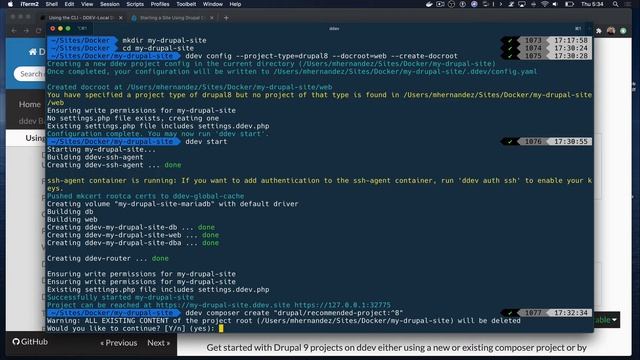Open the Wi-Fi status menu
This screenshot has height=360, width=640.
pyautogui.click(x=544, y=4)
